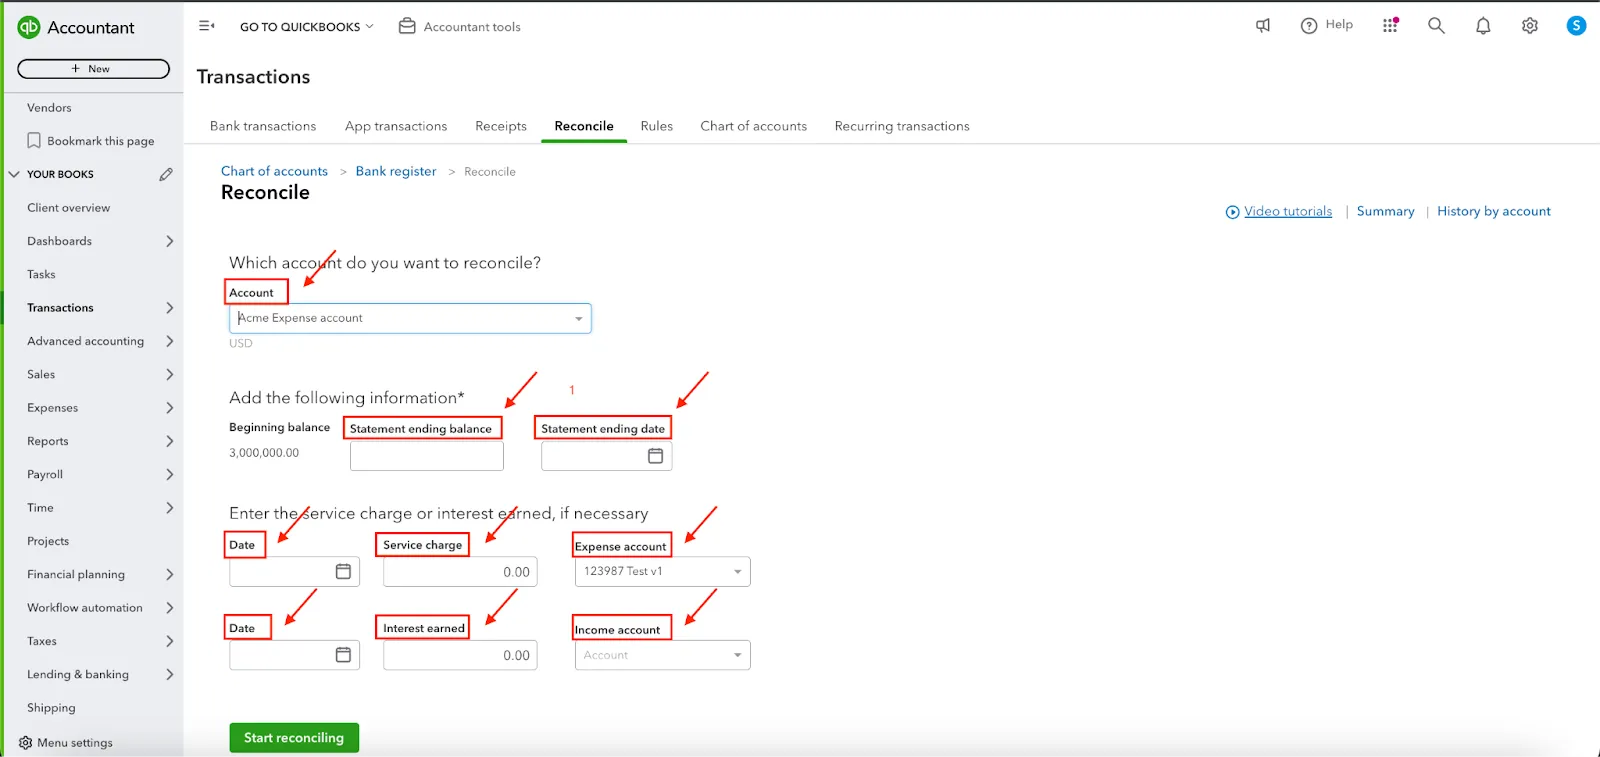
Task: Open calendar picker for Service charge date
Action: [343, 571]
